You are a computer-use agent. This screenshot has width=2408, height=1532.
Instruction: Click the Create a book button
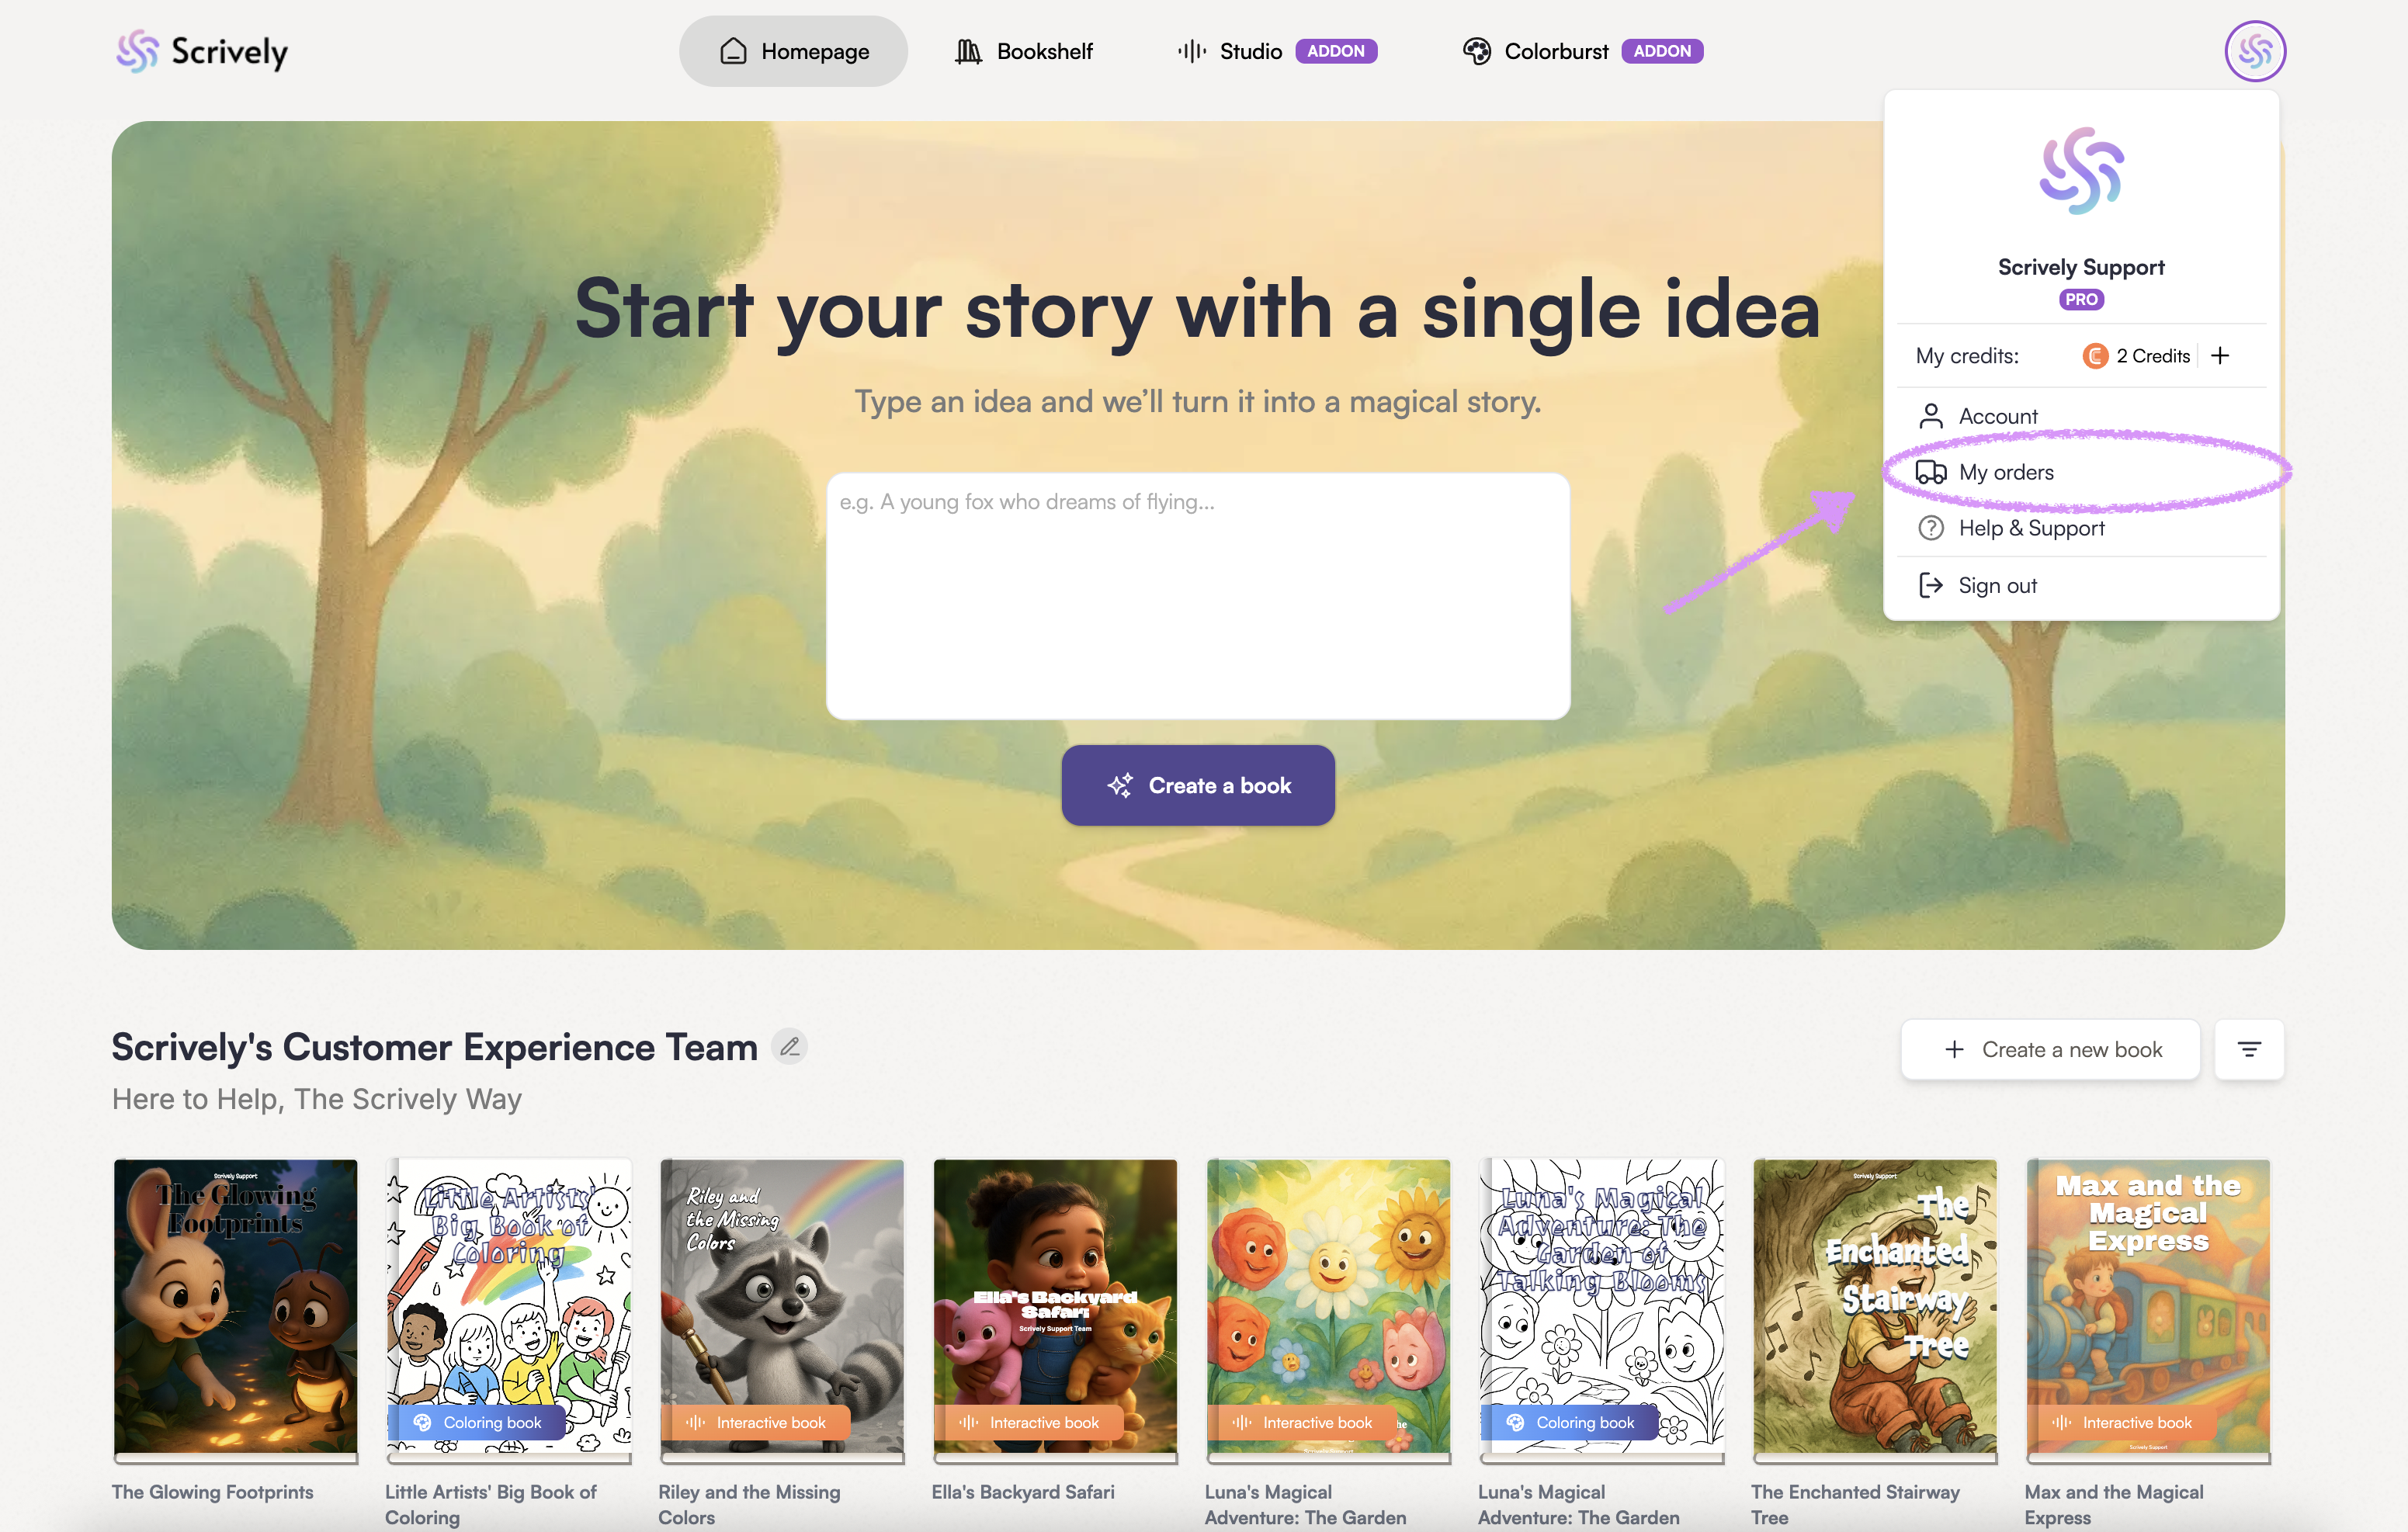point(1198,785)
